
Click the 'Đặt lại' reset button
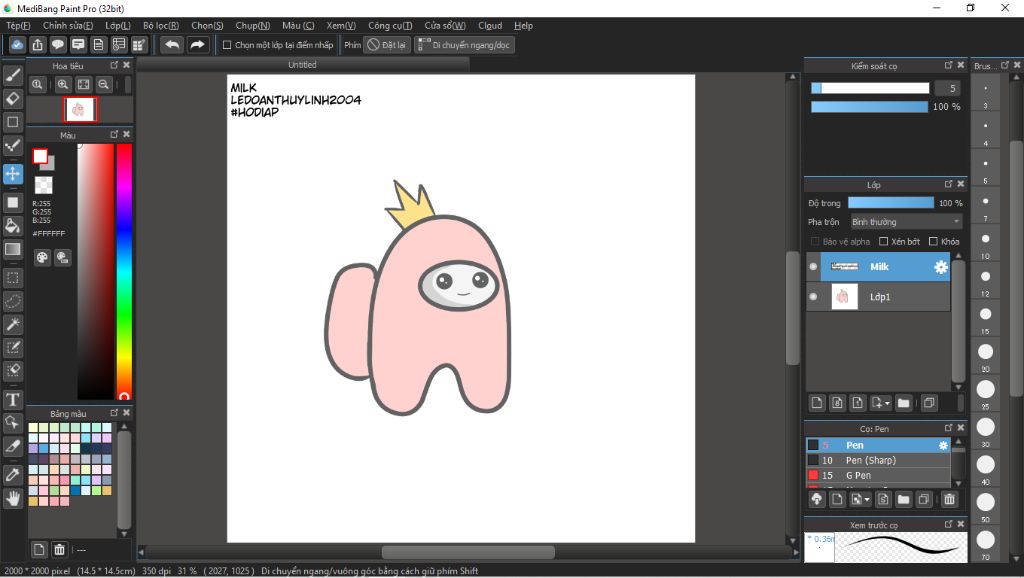pyautogui.click(x=387, y=45)
